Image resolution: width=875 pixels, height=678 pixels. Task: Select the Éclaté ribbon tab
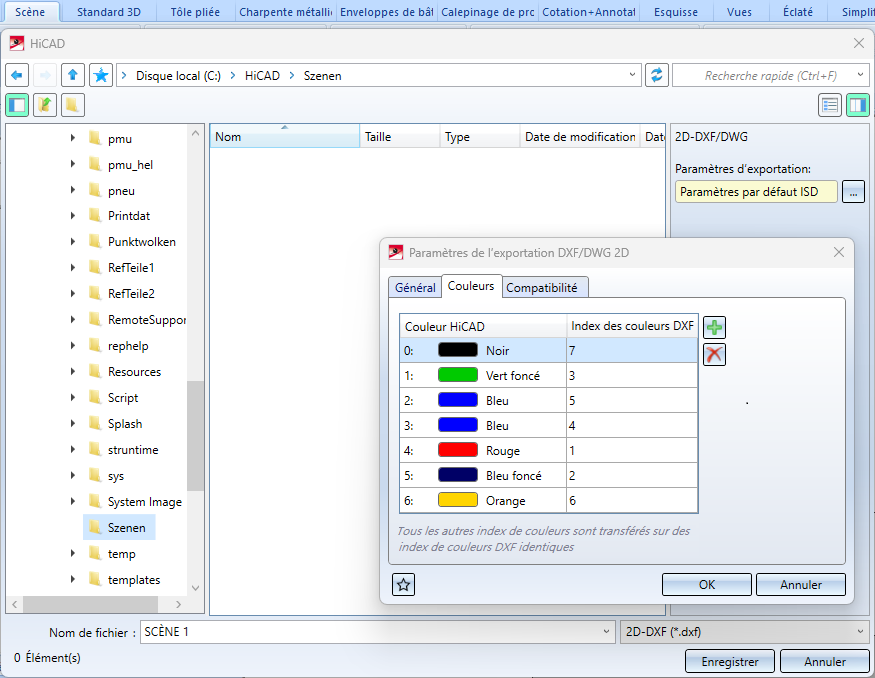coord(798,12)
